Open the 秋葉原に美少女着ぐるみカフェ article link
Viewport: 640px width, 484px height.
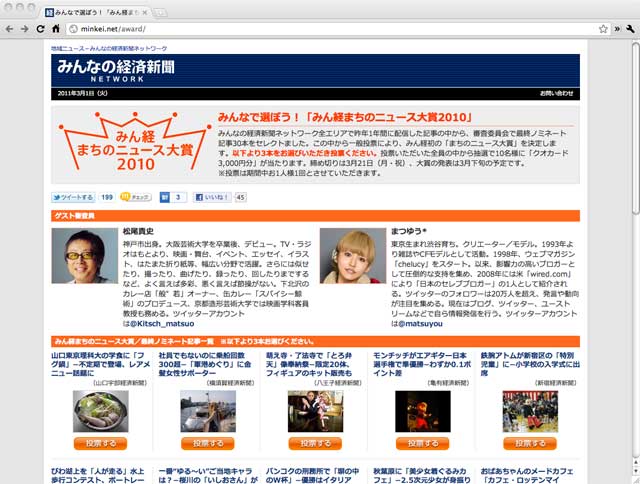[422, 475]
